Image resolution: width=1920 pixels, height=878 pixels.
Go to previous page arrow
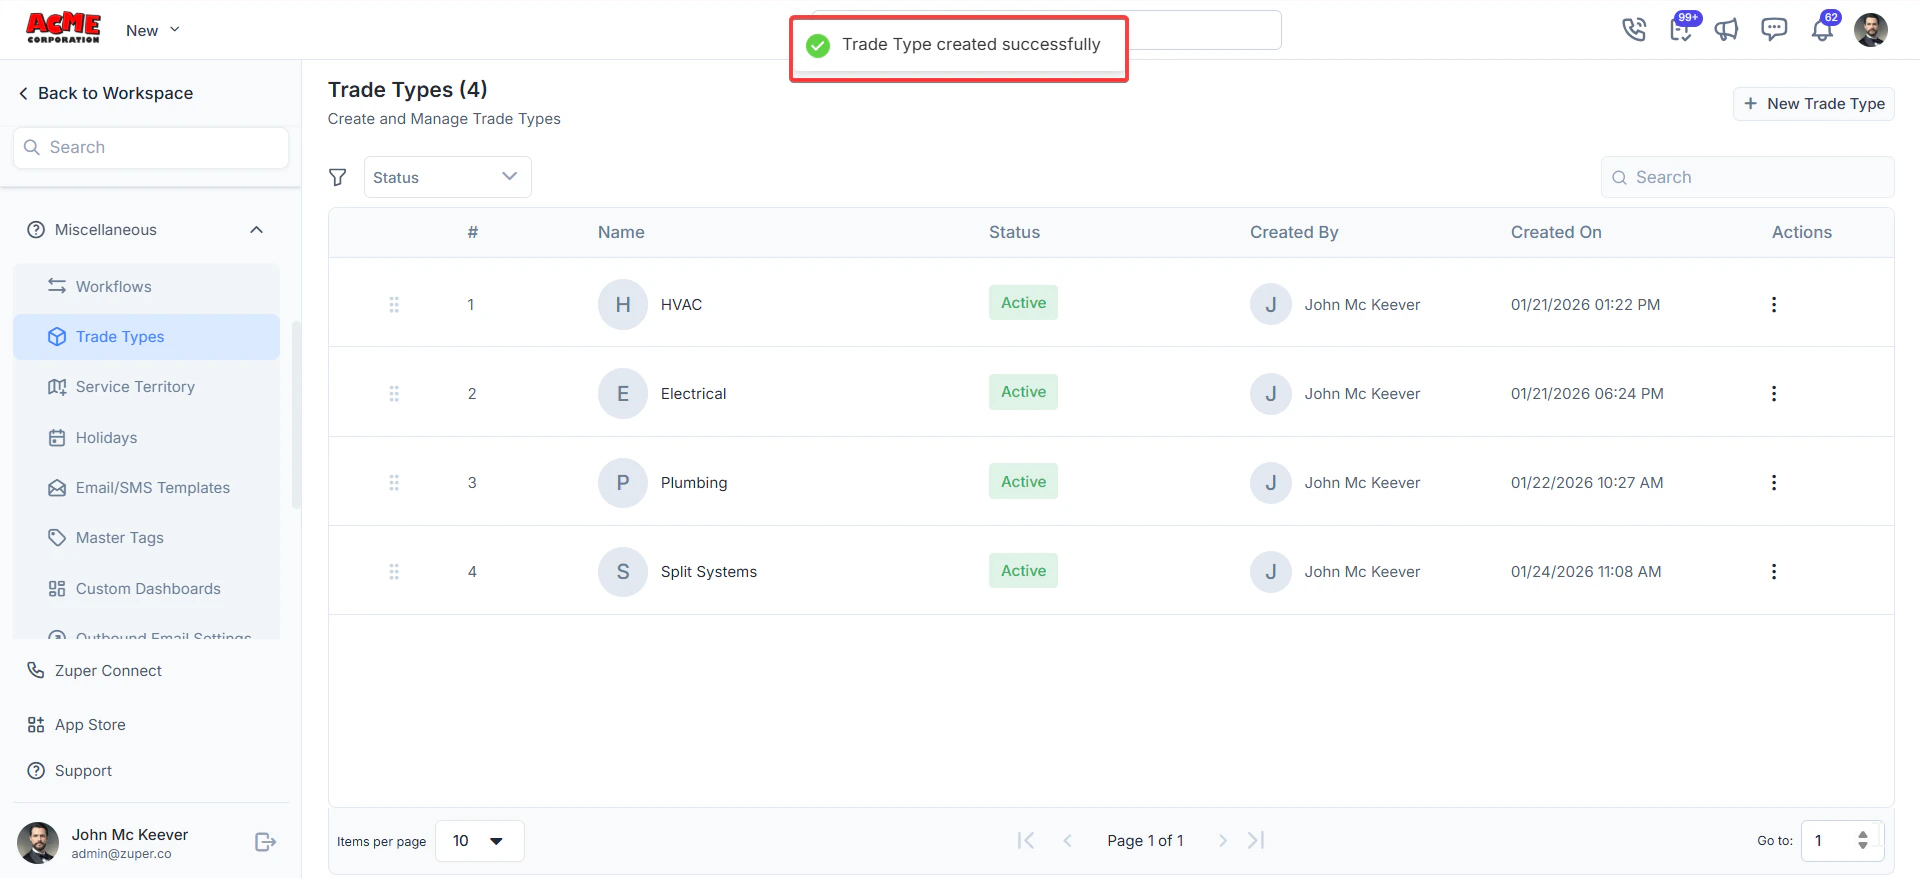(1067, 841)
